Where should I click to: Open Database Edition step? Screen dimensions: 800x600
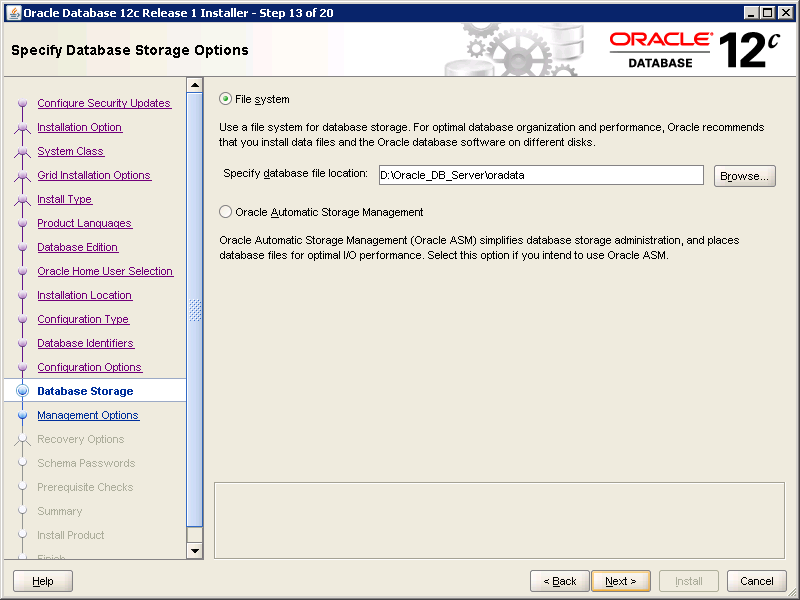(78, 247)
